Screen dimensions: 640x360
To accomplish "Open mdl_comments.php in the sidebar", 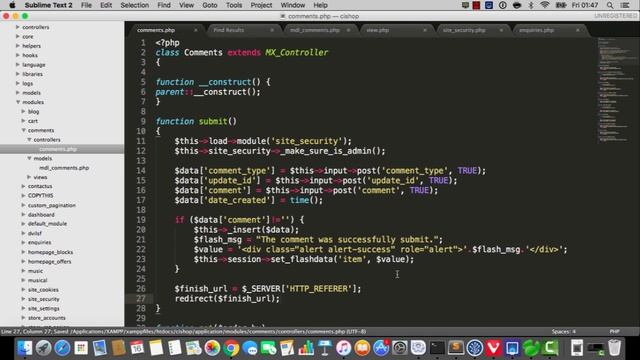I will [64, 168].
